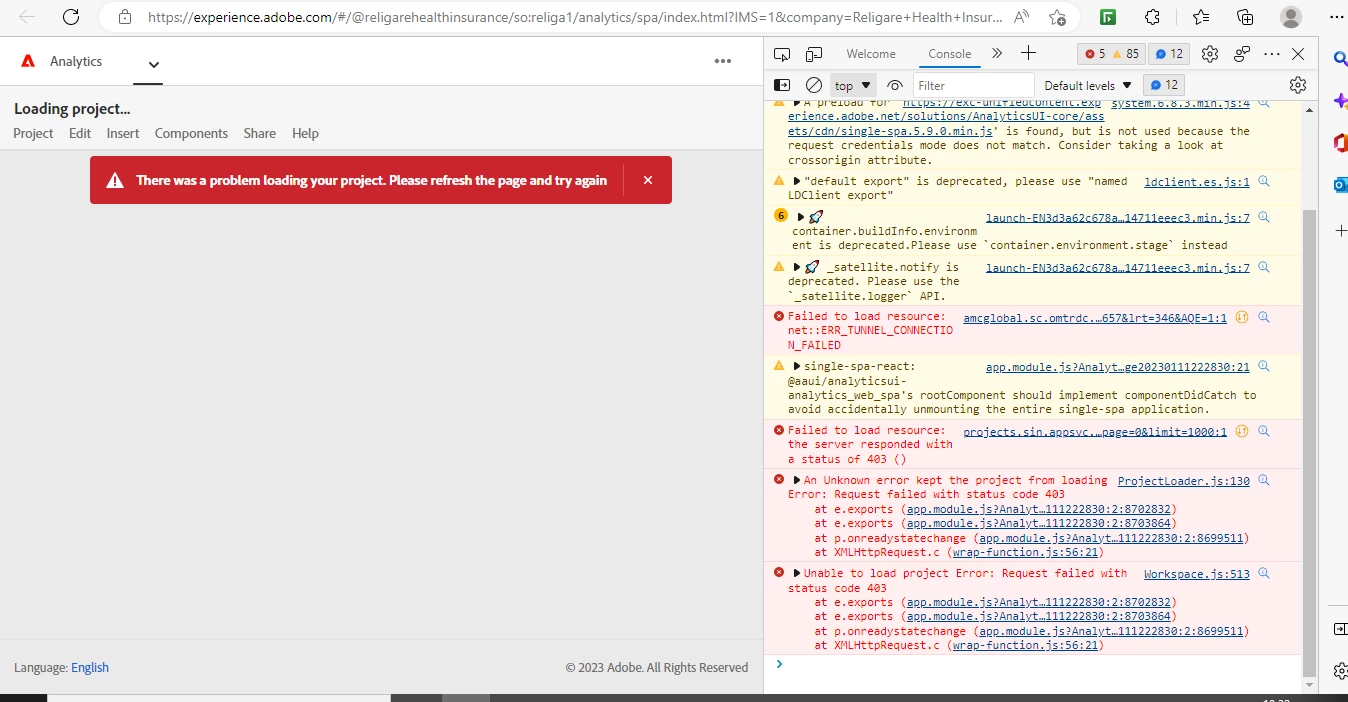
Task: Expand the _satellite.notify deprecated warning
Action: tap(797, 267)
